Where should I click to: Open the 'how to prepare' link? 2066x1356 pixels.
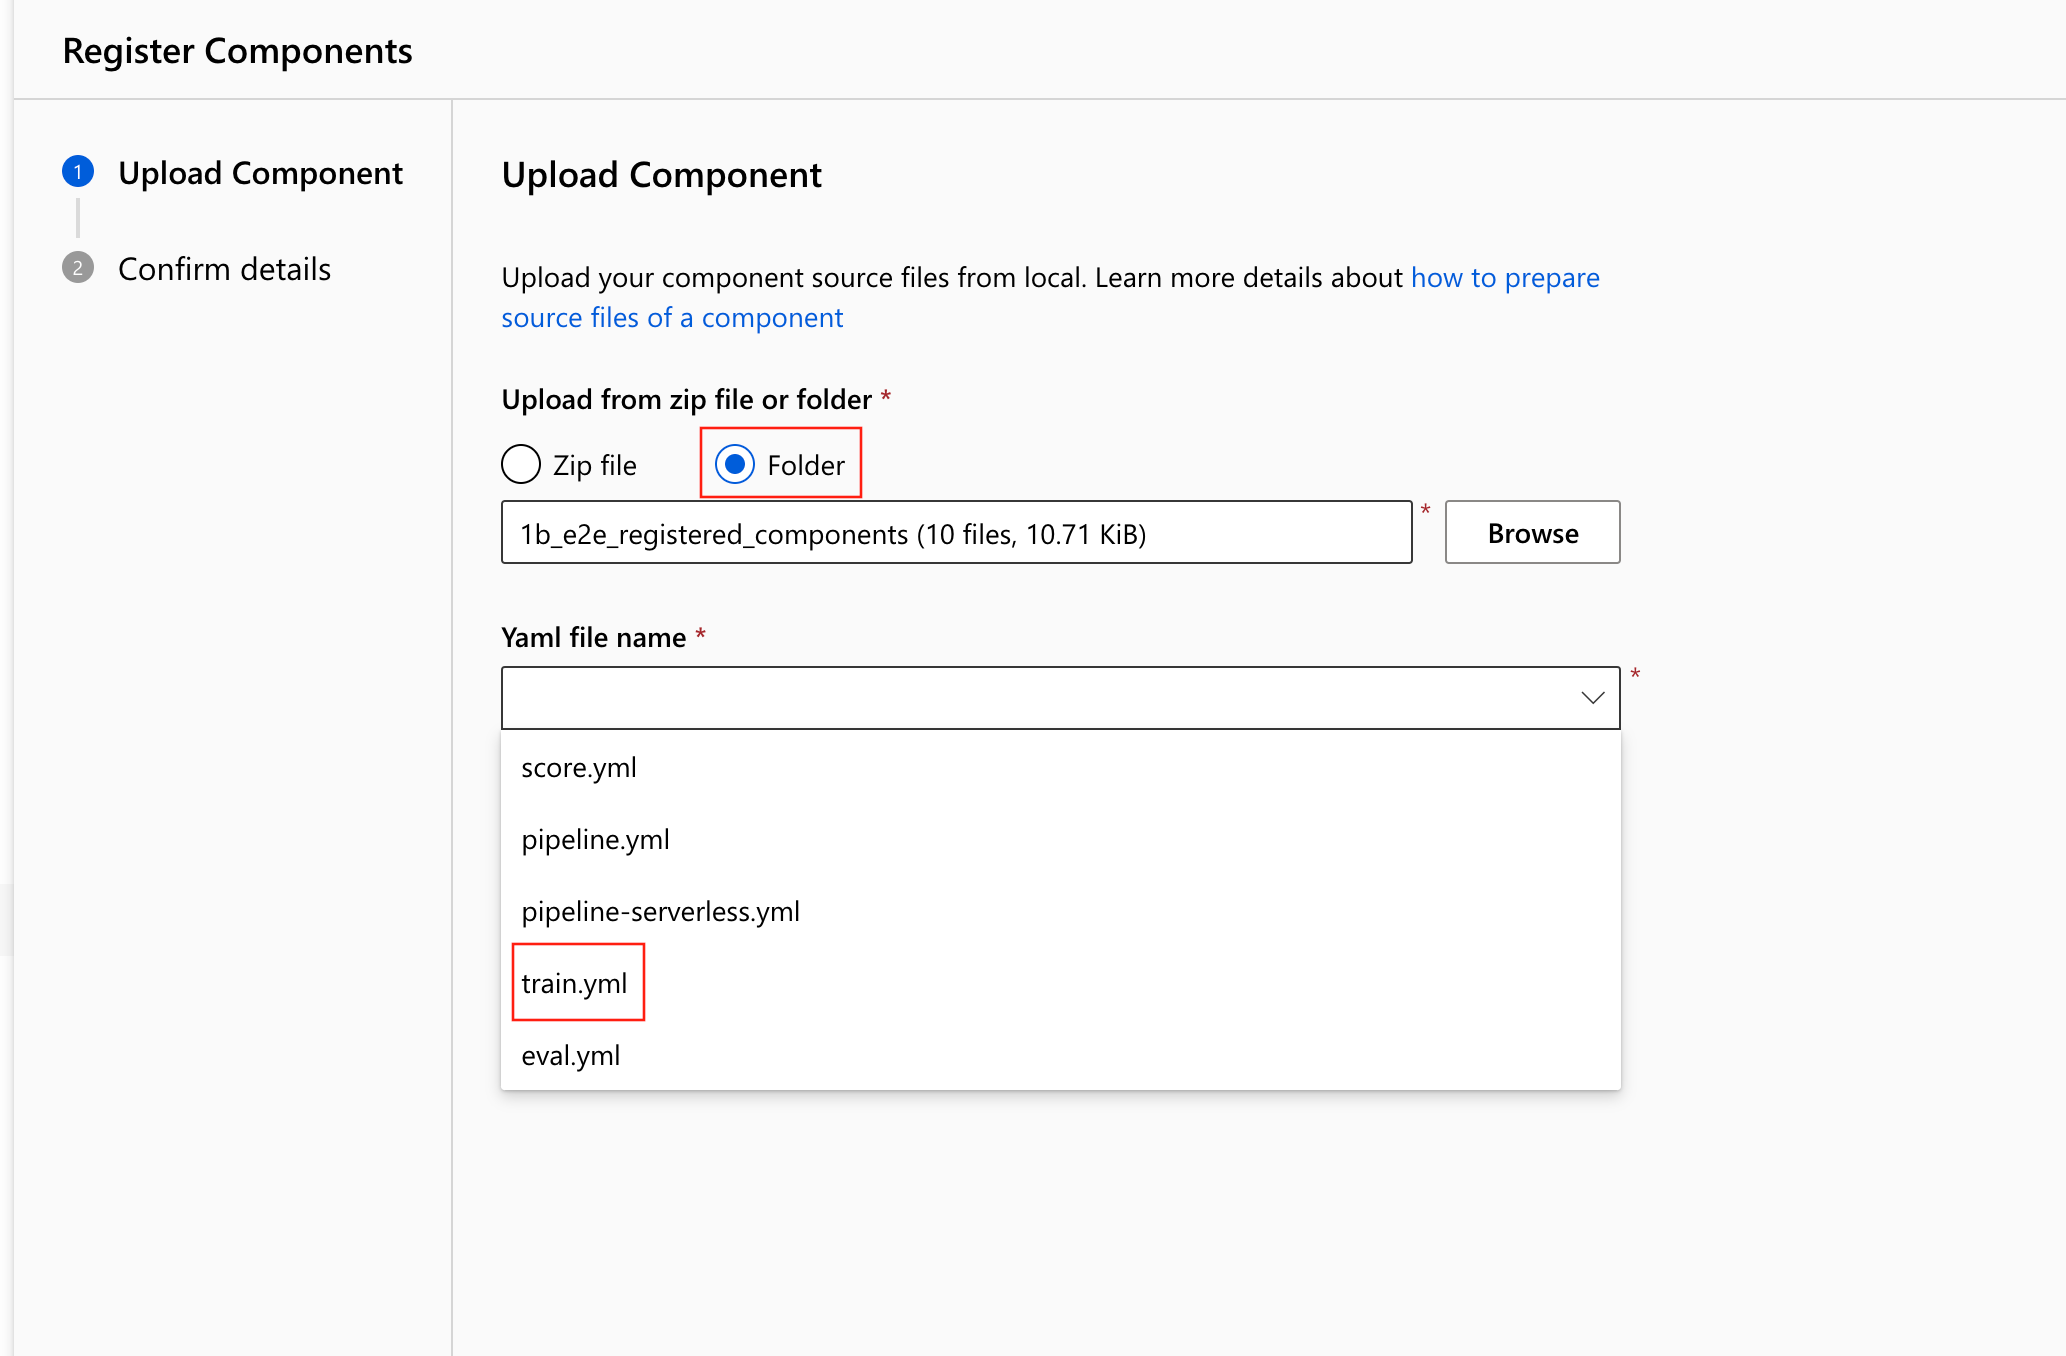1505,278
